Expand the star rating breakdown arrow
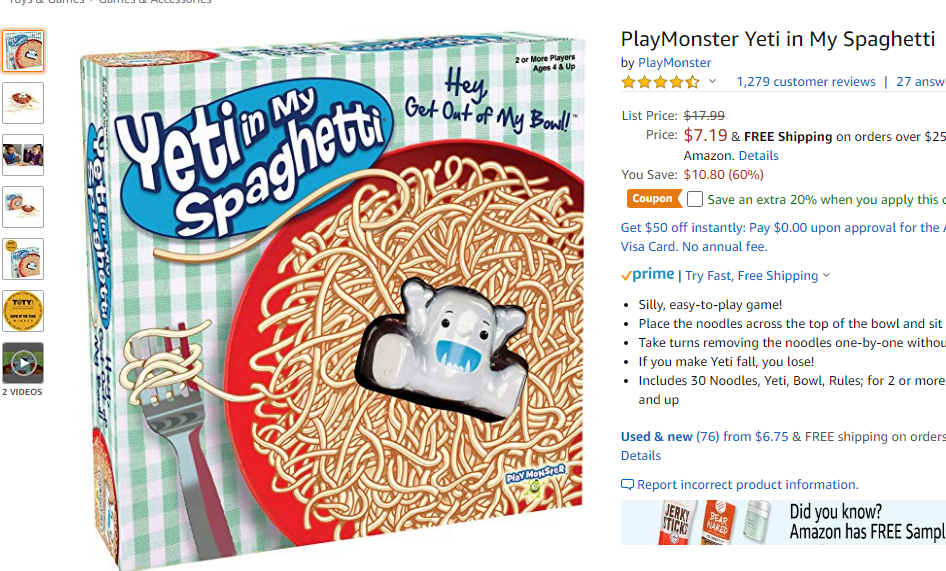Viewport: 946px width, 571px height. 713,81
